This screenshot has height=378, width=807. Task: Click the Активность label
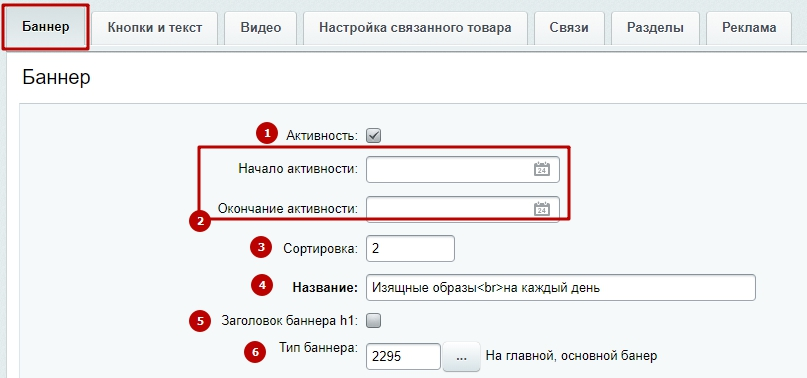coord(322,136)
